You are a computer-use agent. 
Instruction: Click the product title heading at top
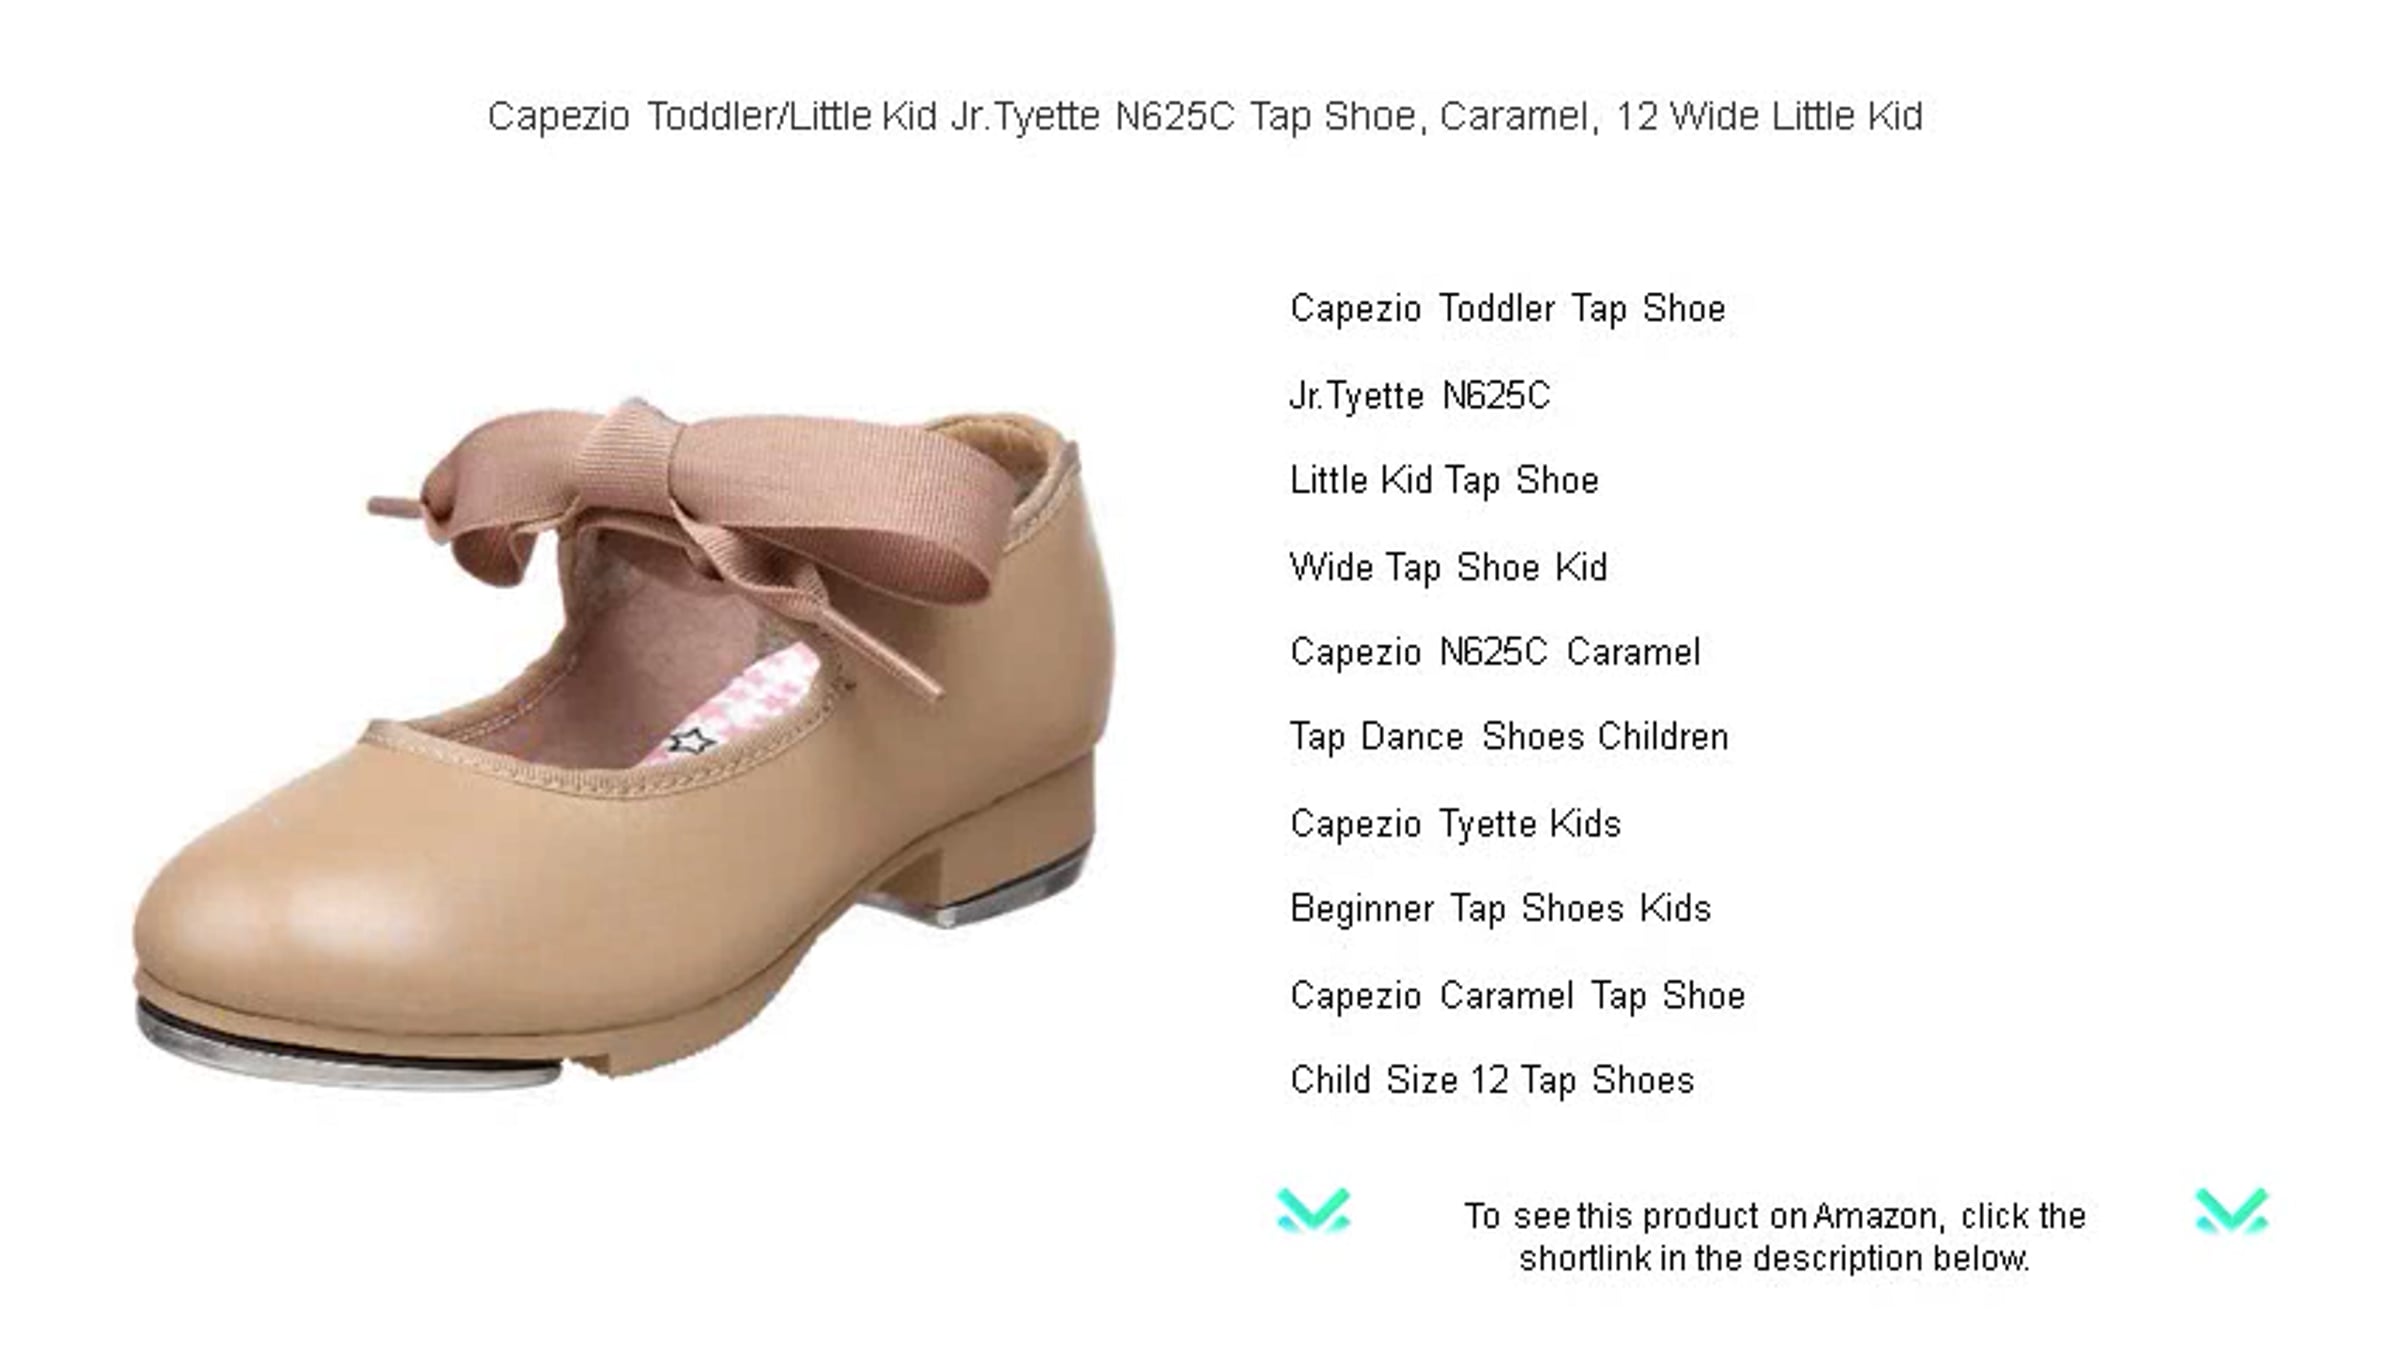tap(1205, 116)
